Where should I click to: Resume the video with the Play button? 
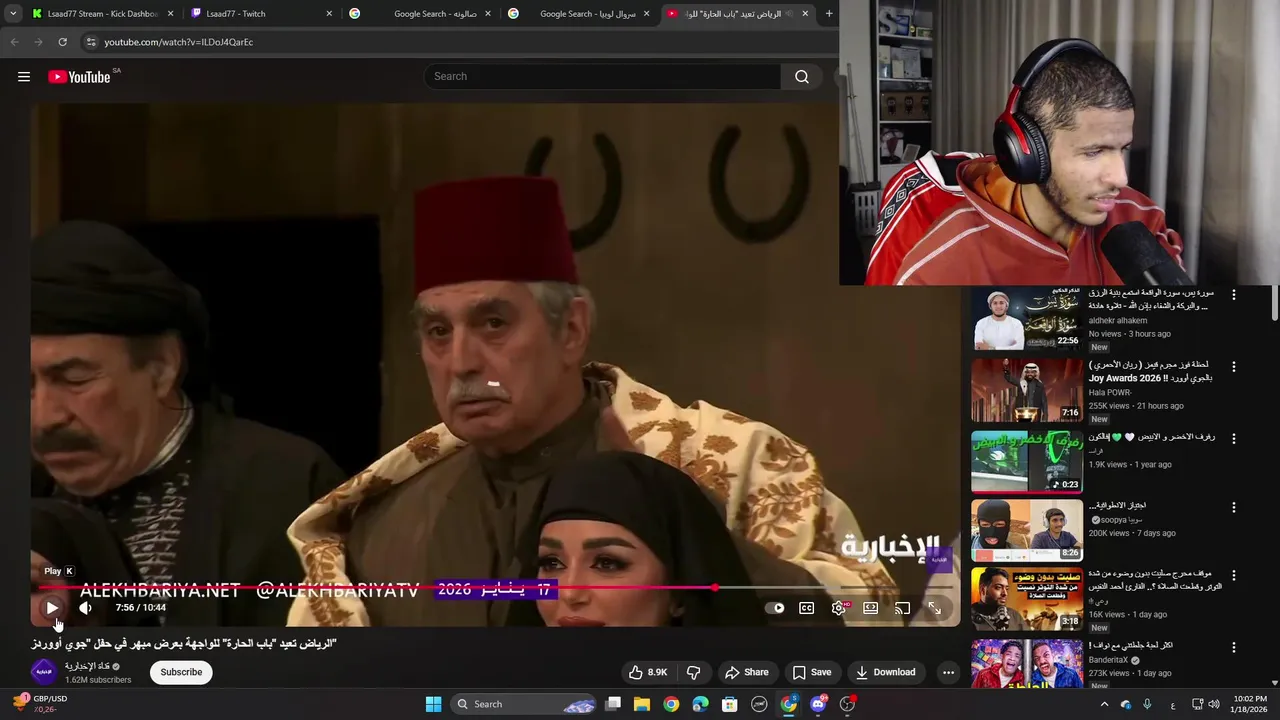click(52, 608)
